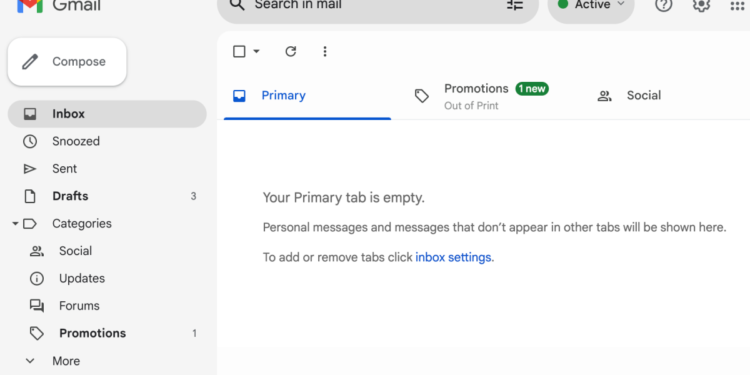This screenshot has width=750, height=375.
Task: Click the '1 new' badge on Promotions
Action: coord(532,89)
